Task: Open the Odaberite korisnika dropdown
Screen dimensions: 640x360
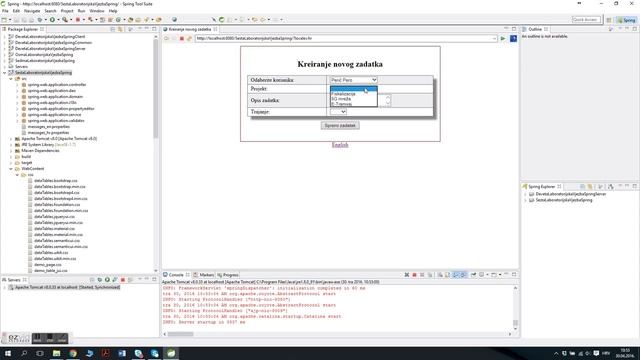Action: (x=353, y=80)
